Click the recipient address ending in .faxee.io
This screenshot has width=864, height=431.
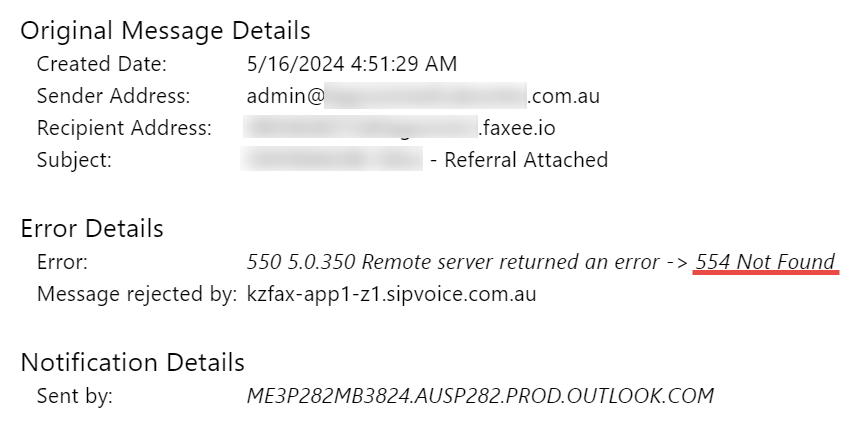pyautogui.click(x=399, y=127)
